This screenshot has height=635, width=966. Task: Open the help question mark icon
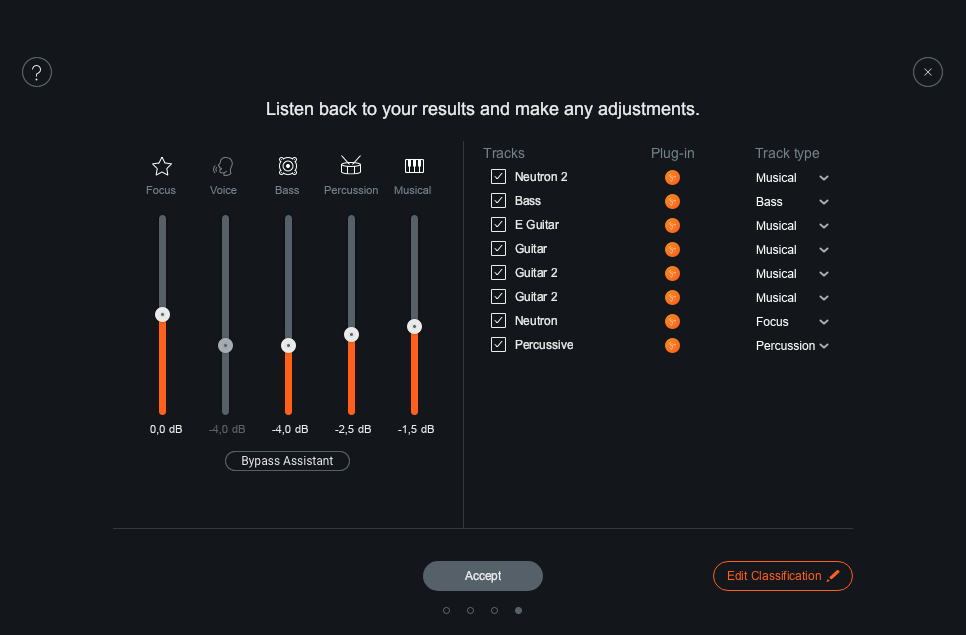pyautogui.click(x=37, y=72)
